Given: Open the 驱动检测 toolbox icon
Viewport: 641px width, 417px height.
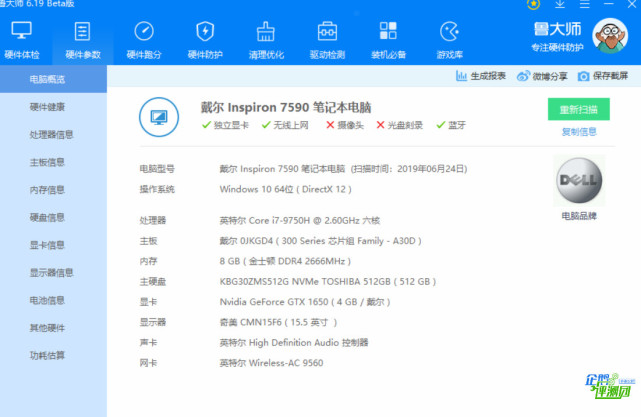Looking at the screenshot, I should pyautogui.click(x=327, y=31).
